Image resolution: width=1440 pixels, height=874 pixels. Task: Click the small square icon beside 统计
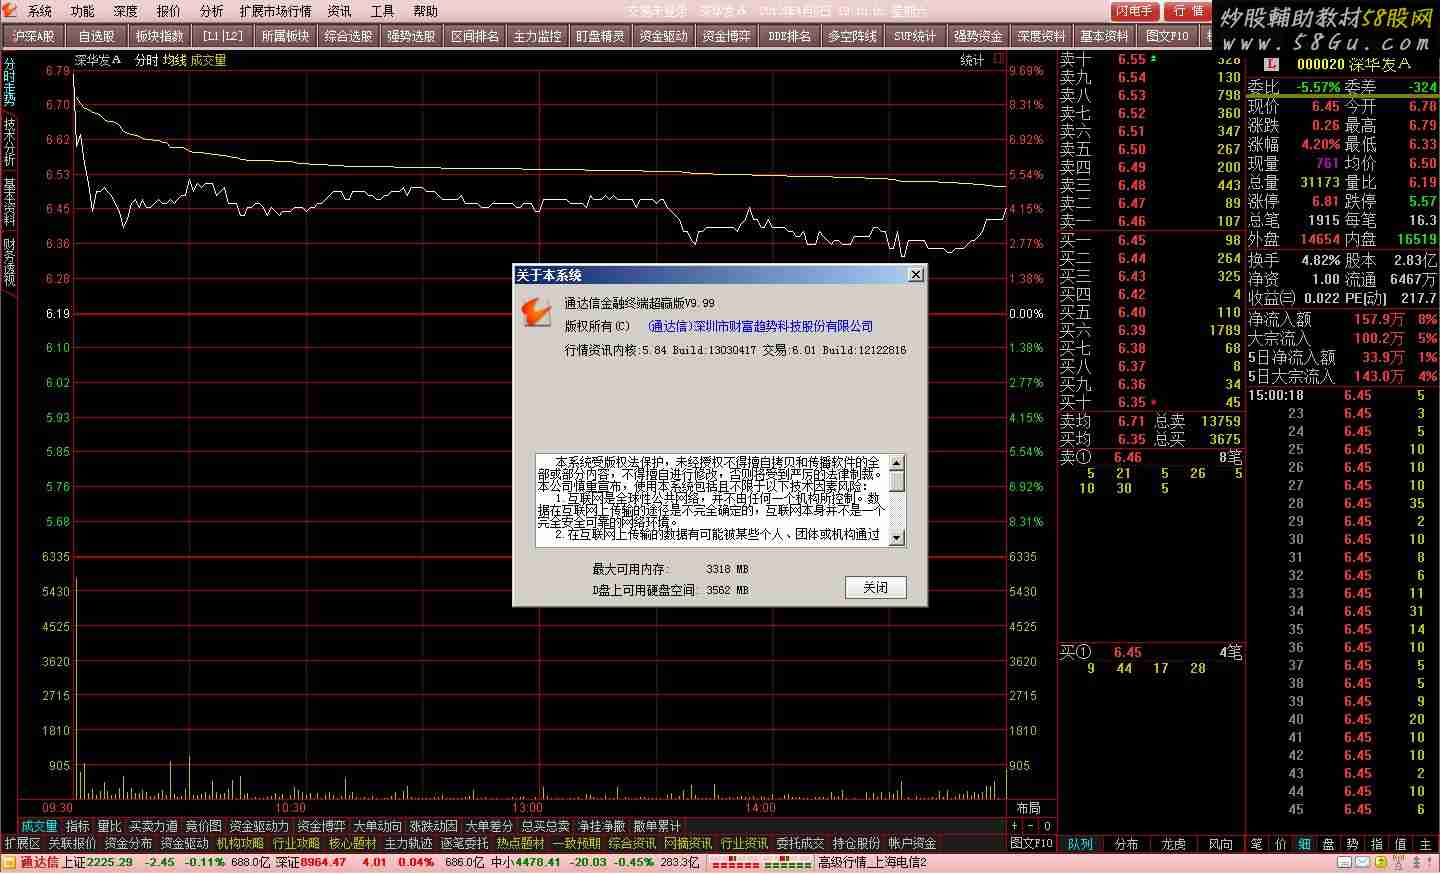click(998, 60)
